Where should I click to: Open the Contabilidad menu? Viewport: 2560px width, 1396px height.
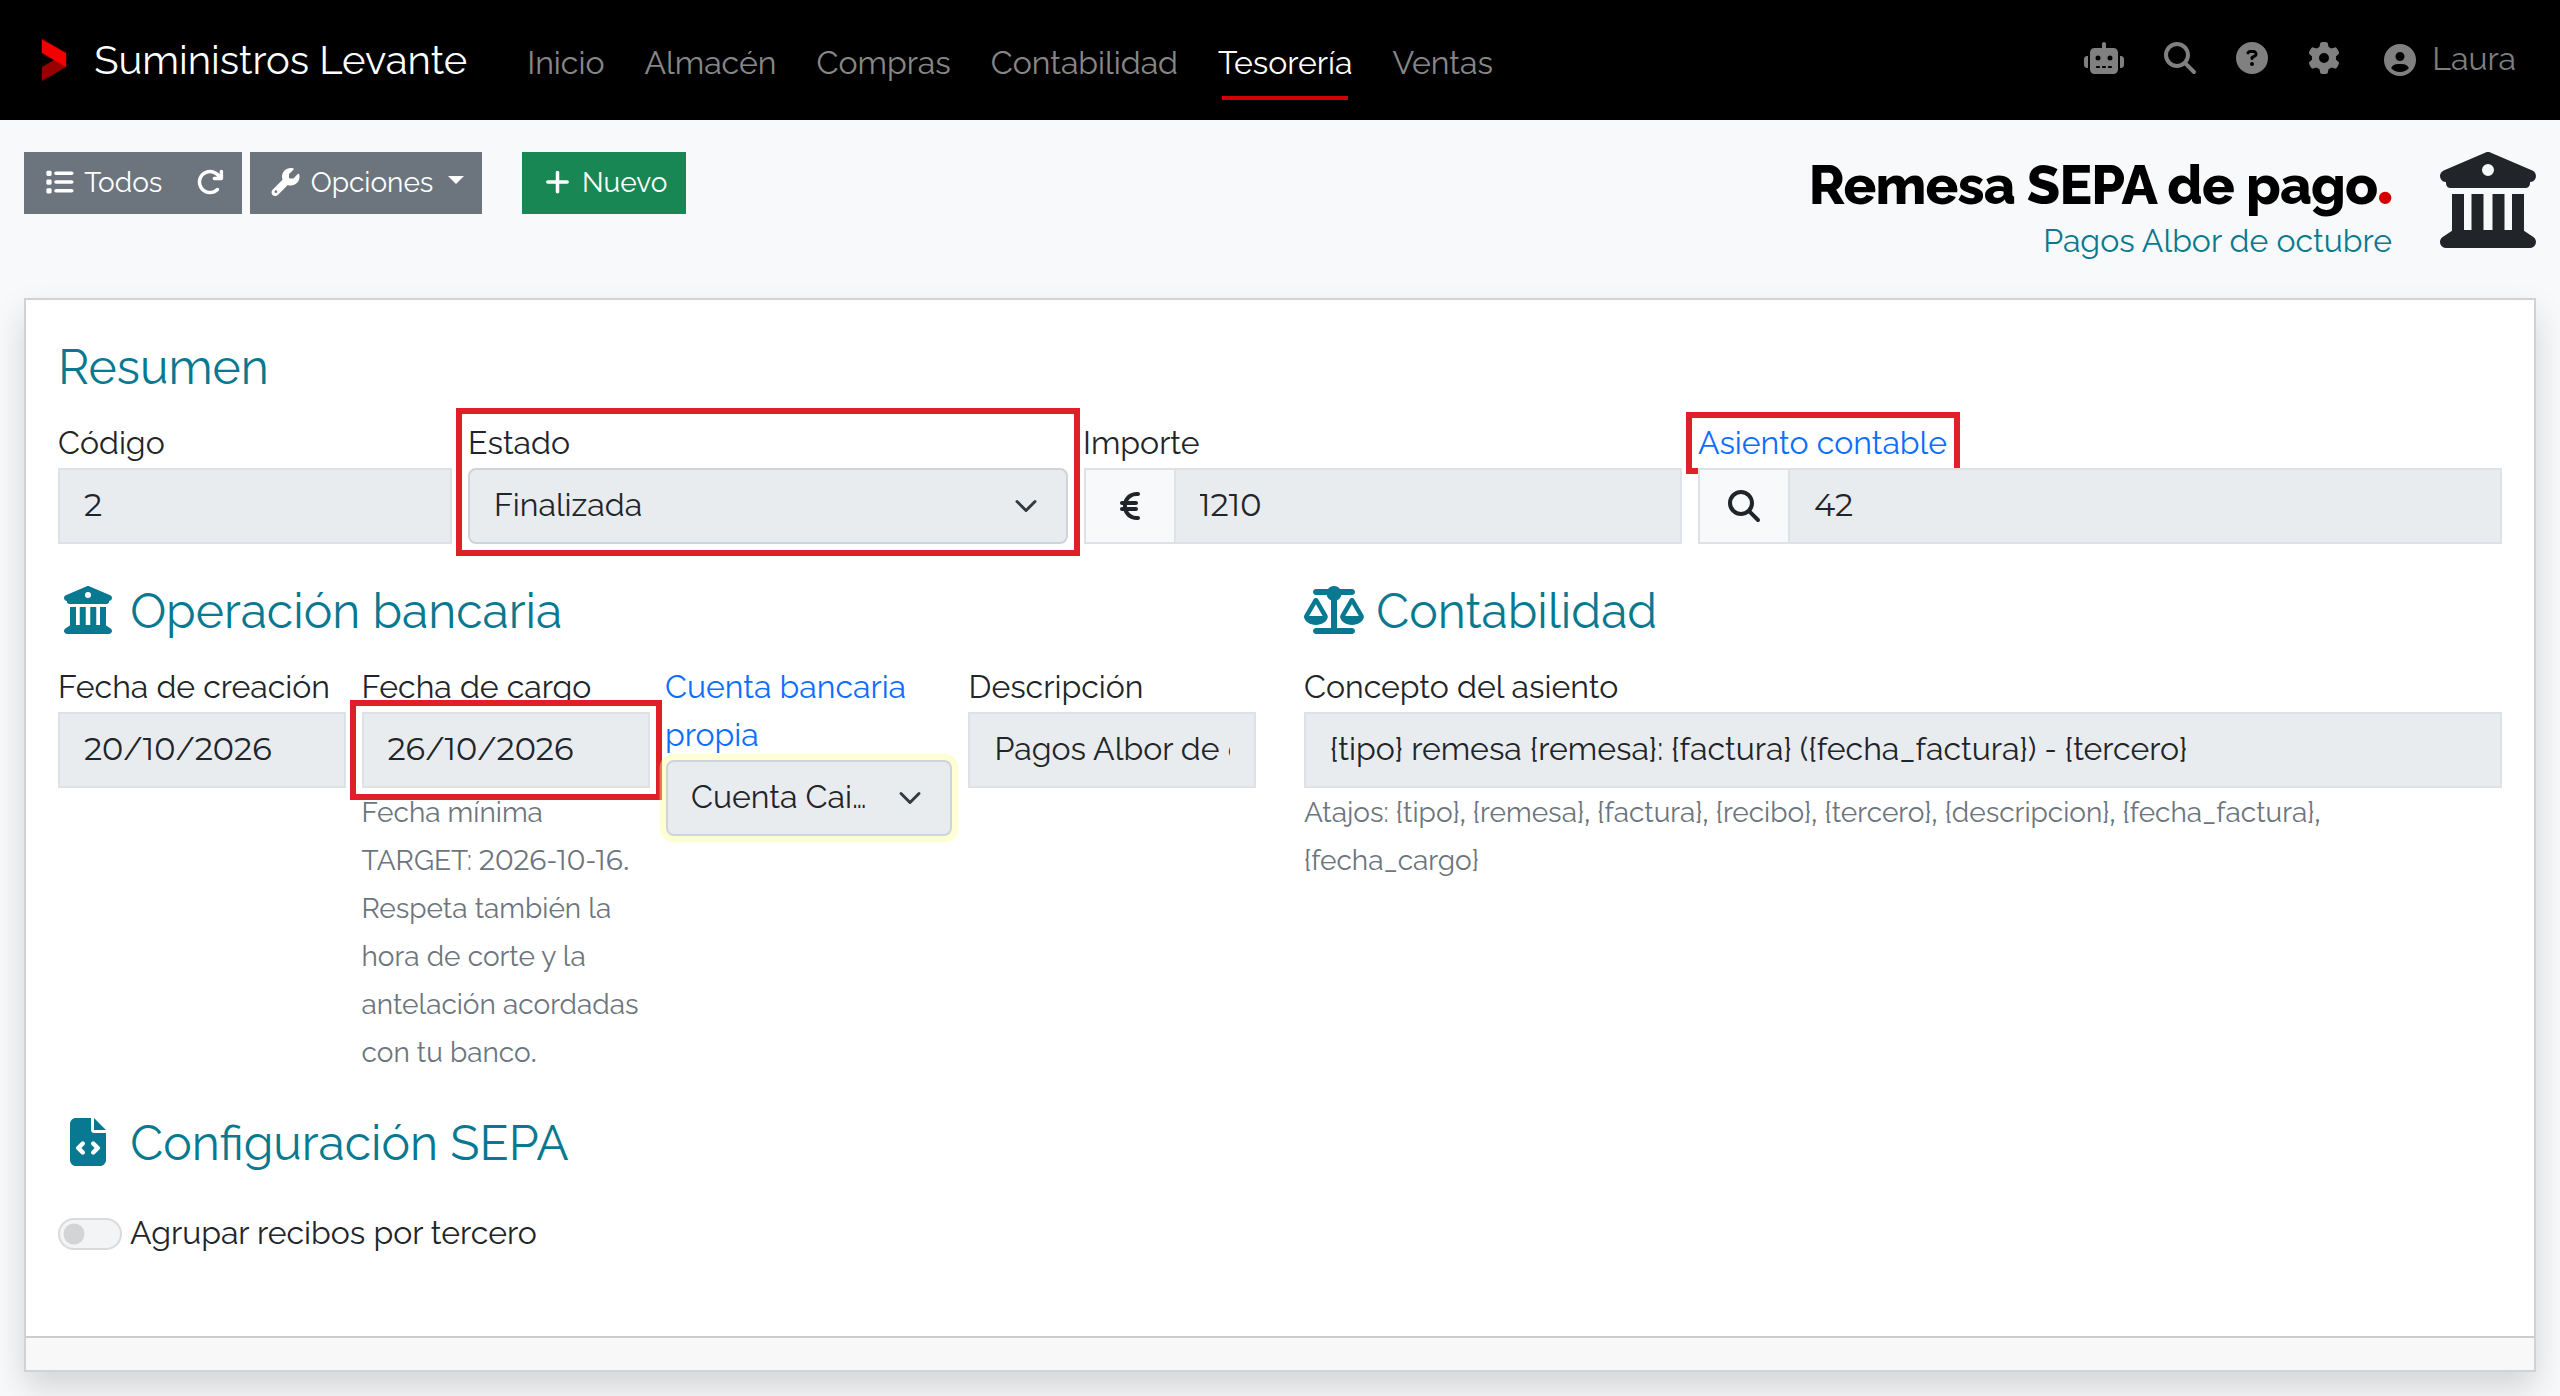point(1084,62)
